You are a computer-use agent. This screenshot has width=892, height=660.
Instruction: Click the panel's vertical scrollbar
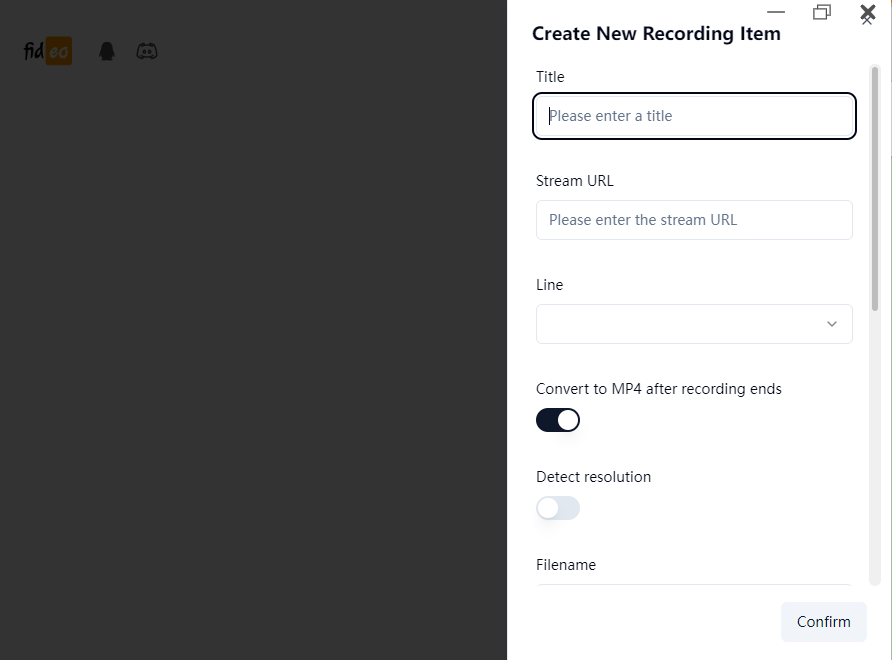click(875, 190)
